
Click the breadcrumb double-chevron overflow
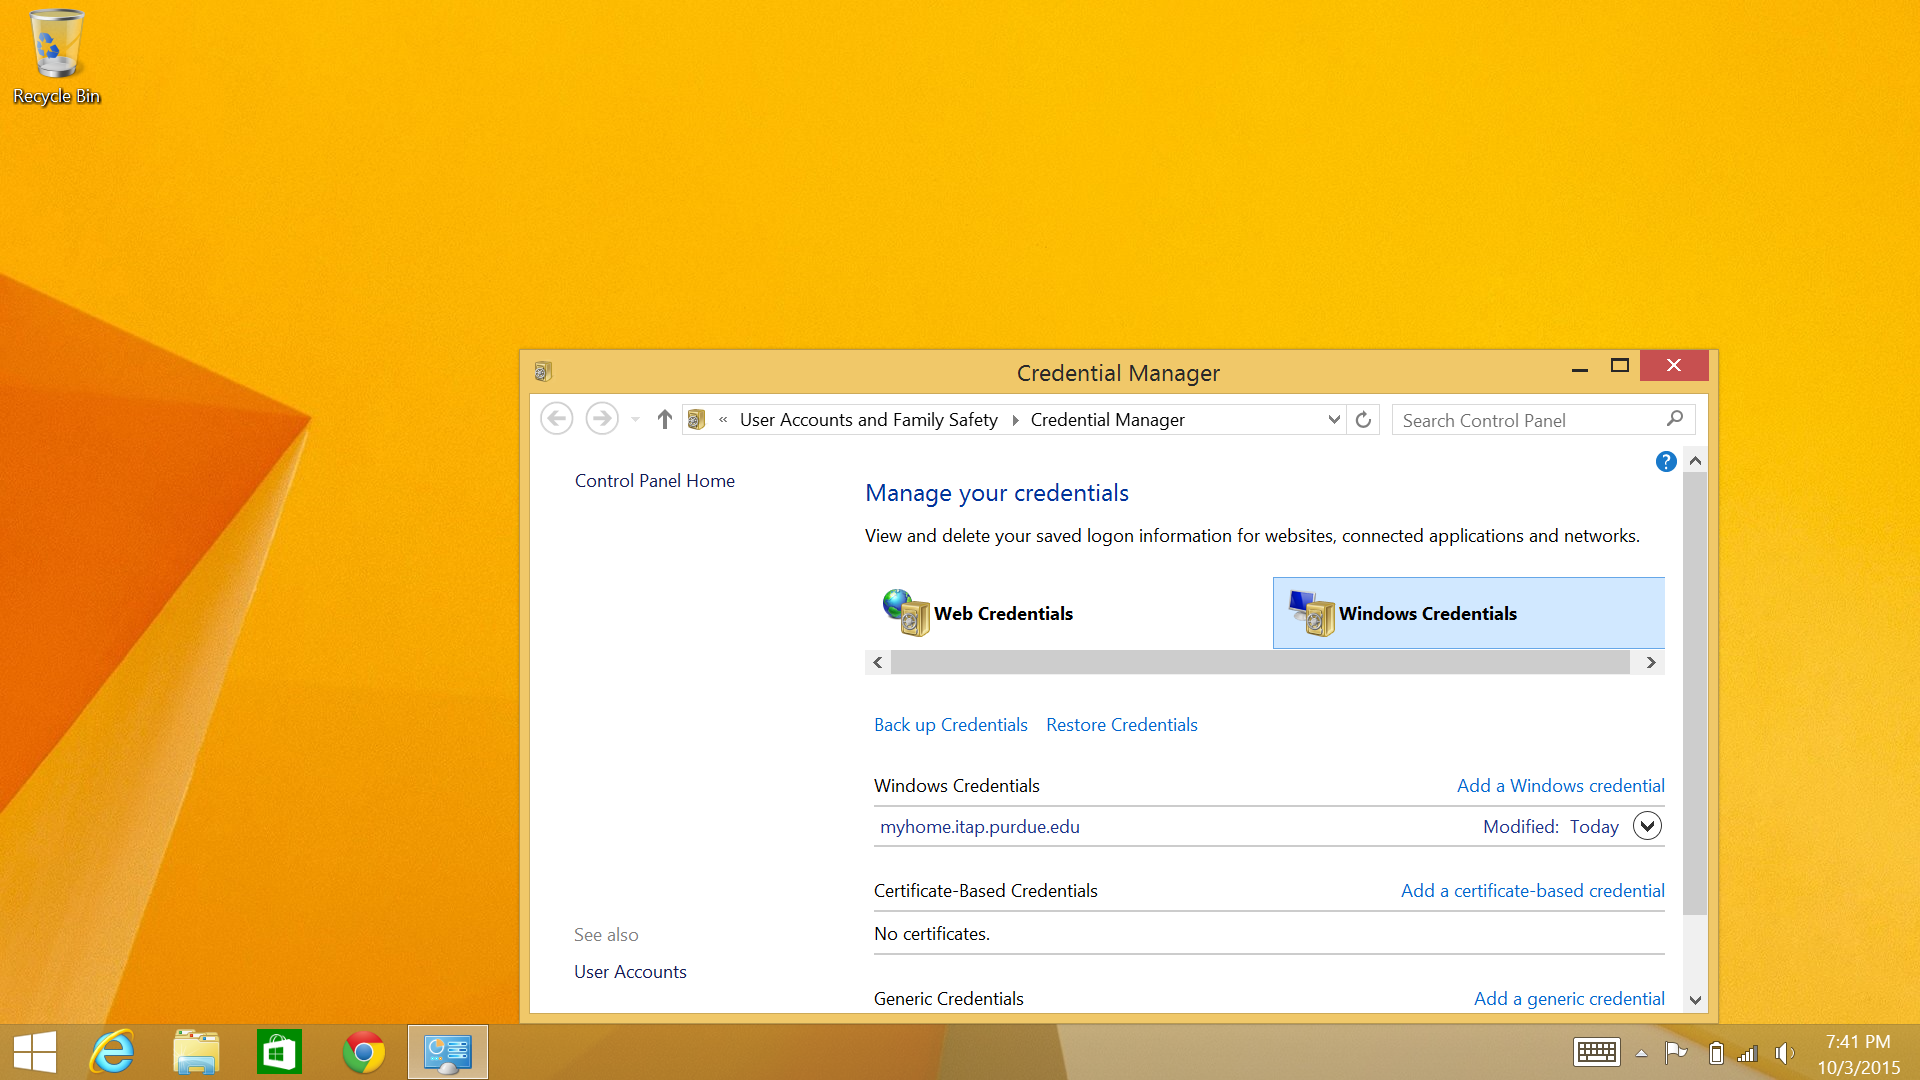click(723, 420)
